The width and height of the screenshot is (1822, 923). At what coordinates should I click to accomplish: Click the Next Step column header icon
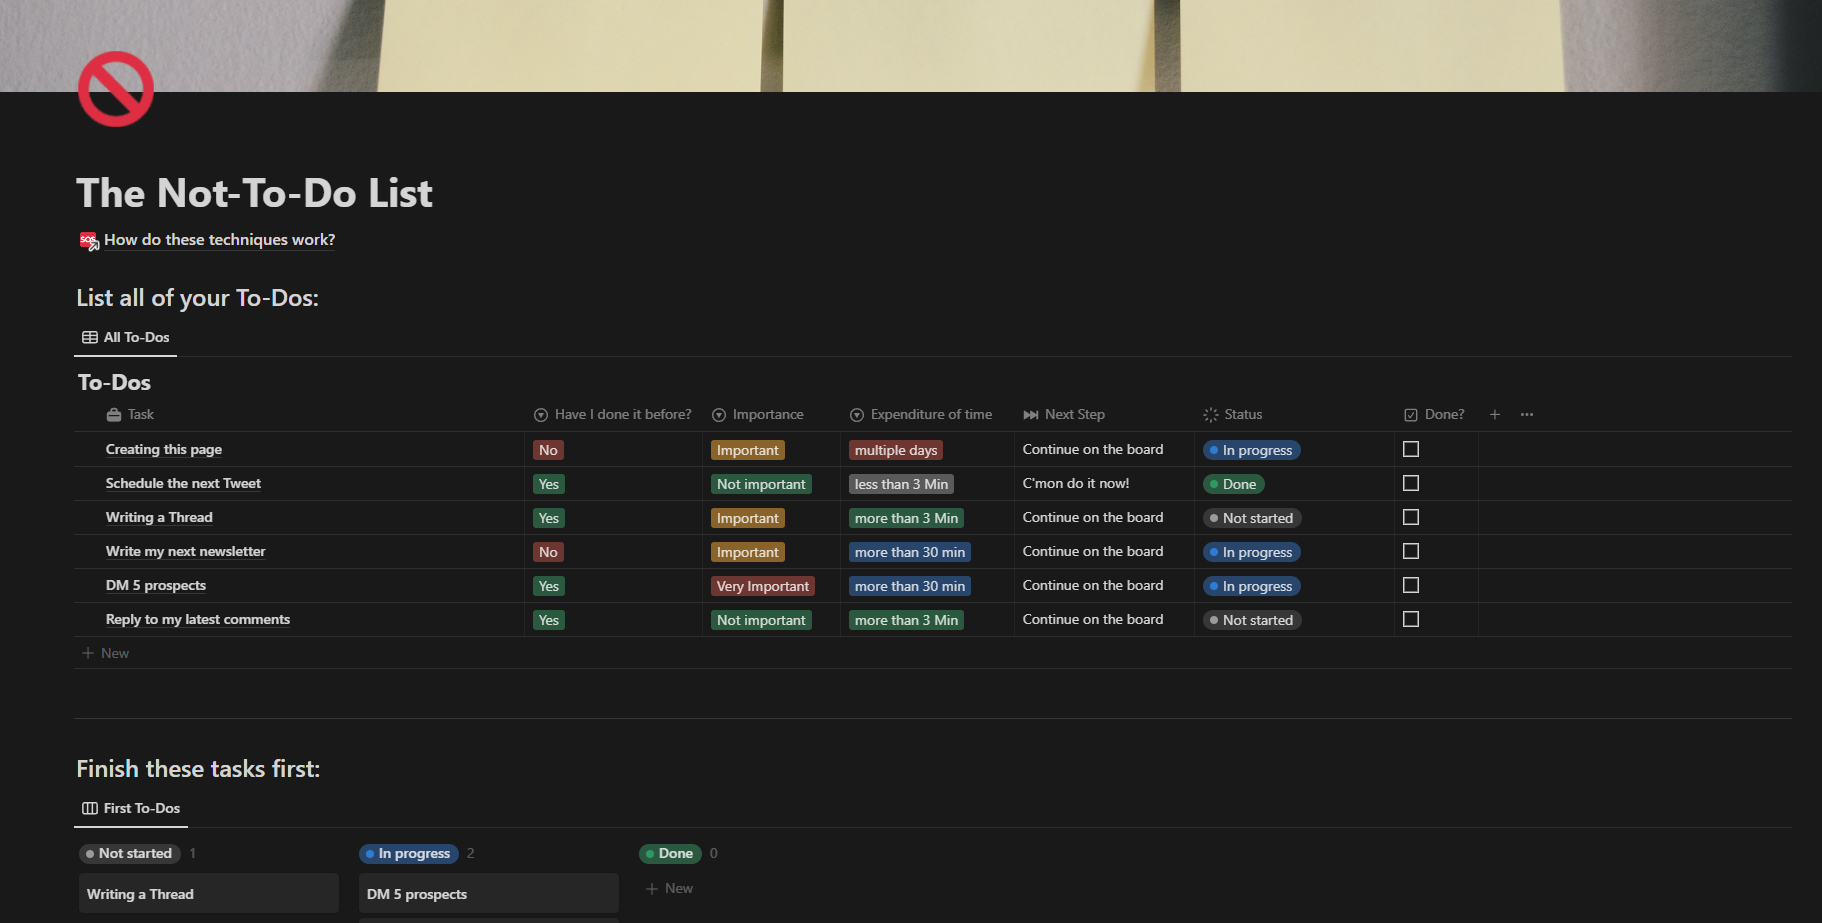[1031, 414]
